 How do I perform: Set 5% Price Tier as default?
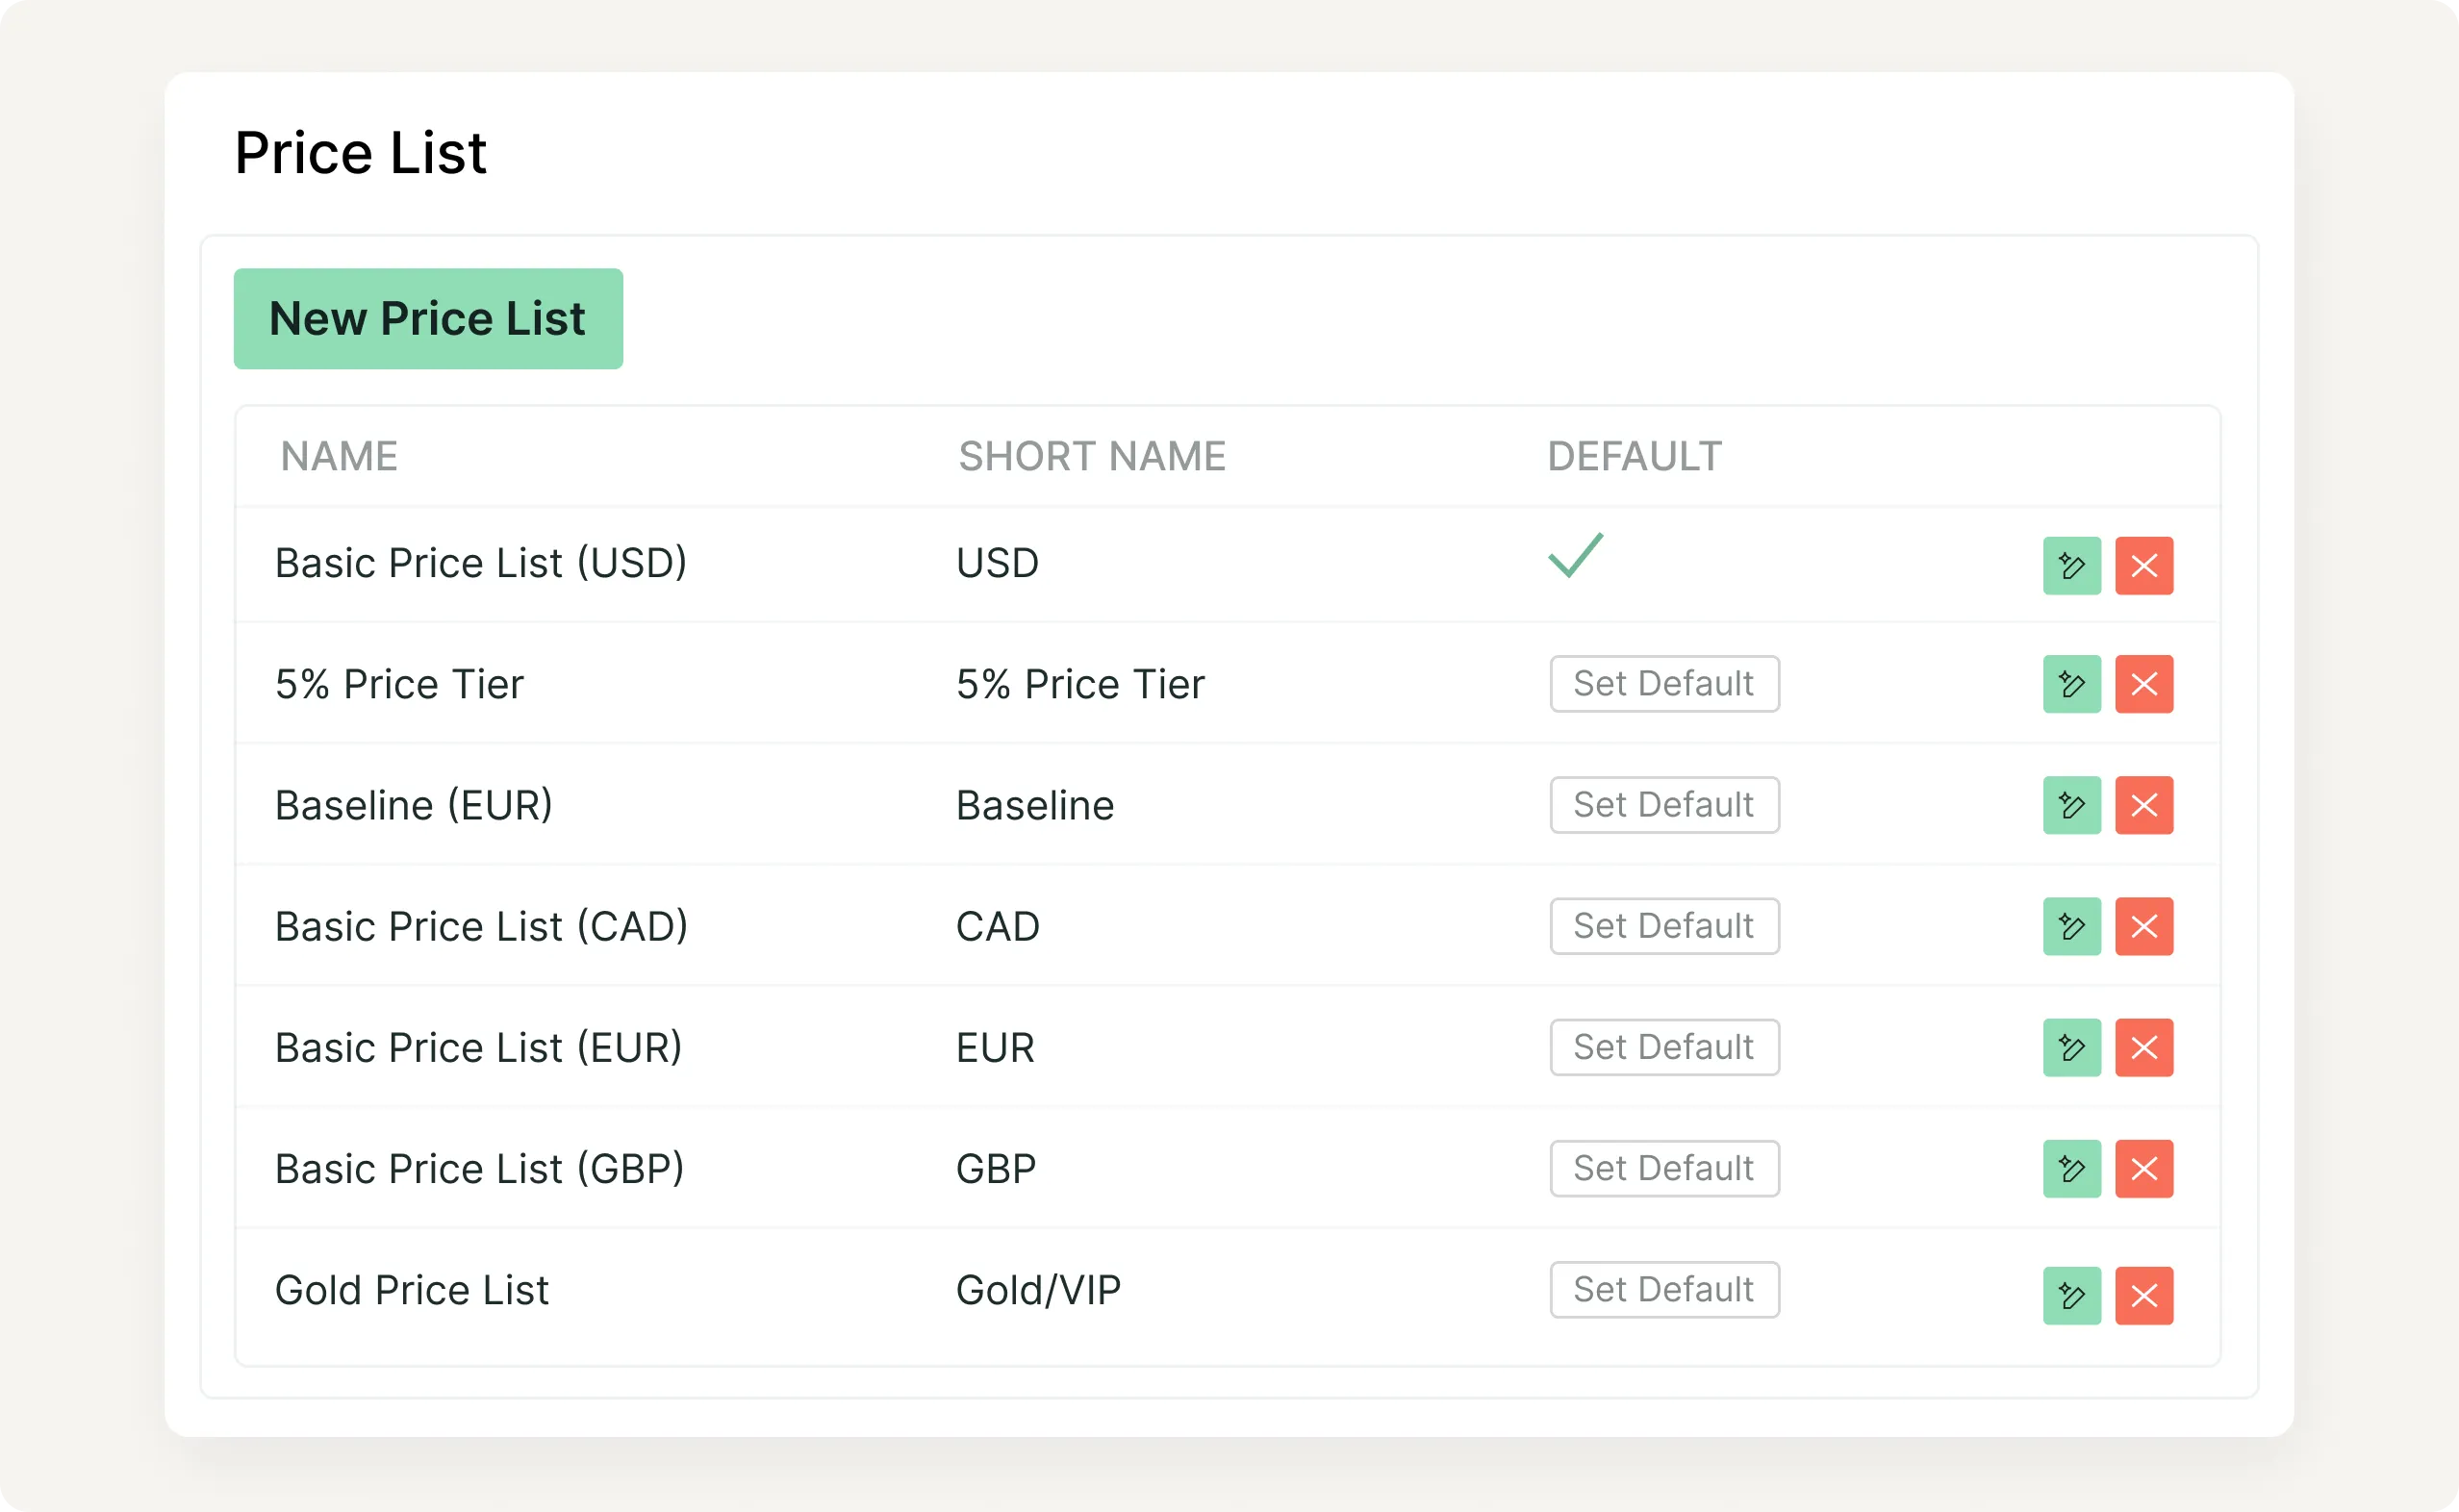point(1664,684)
